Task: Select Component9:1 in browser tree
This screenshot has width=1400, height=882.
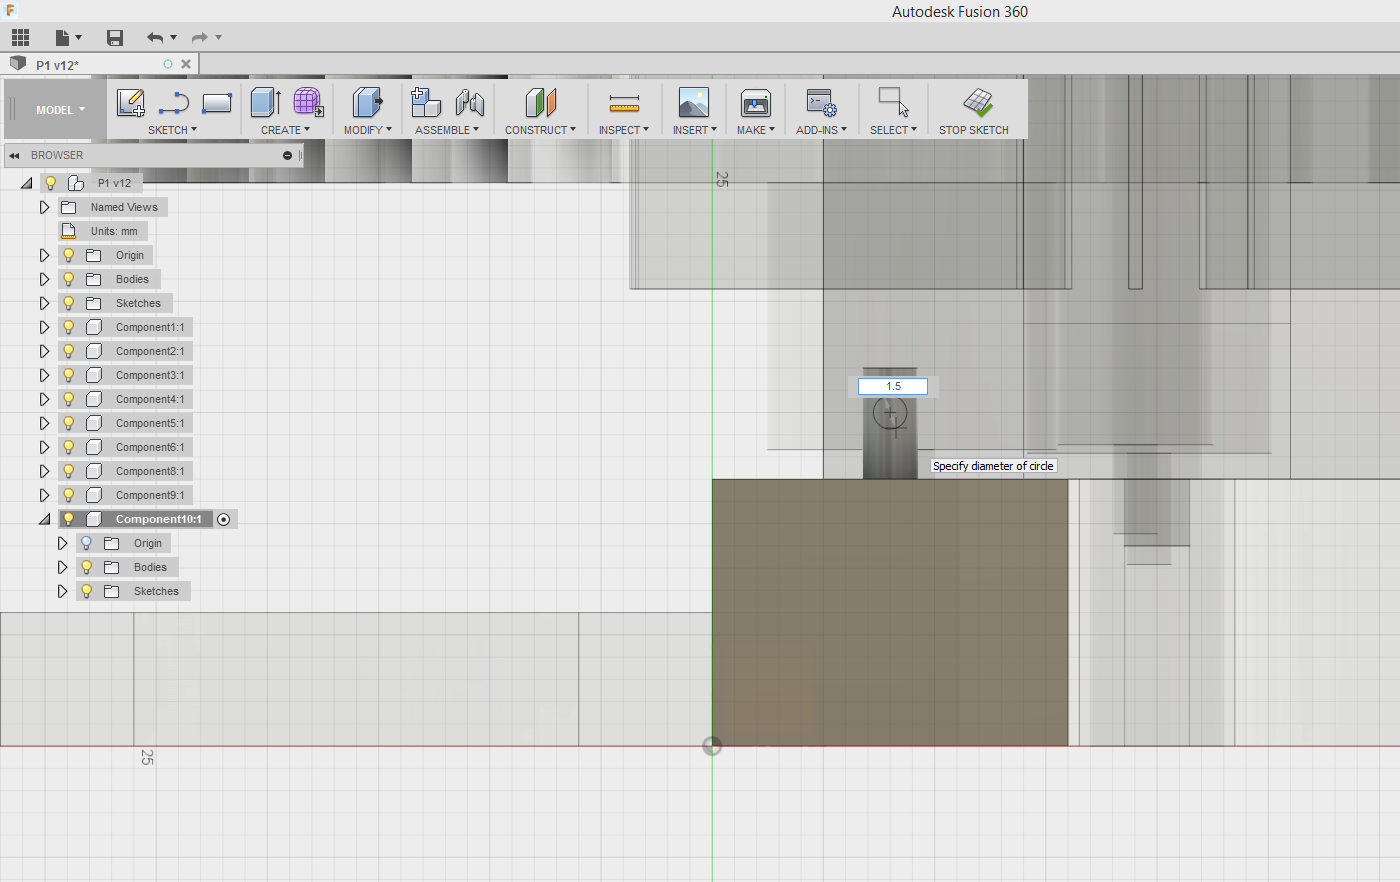Action: pyautogui.click(x=150, y=495)
